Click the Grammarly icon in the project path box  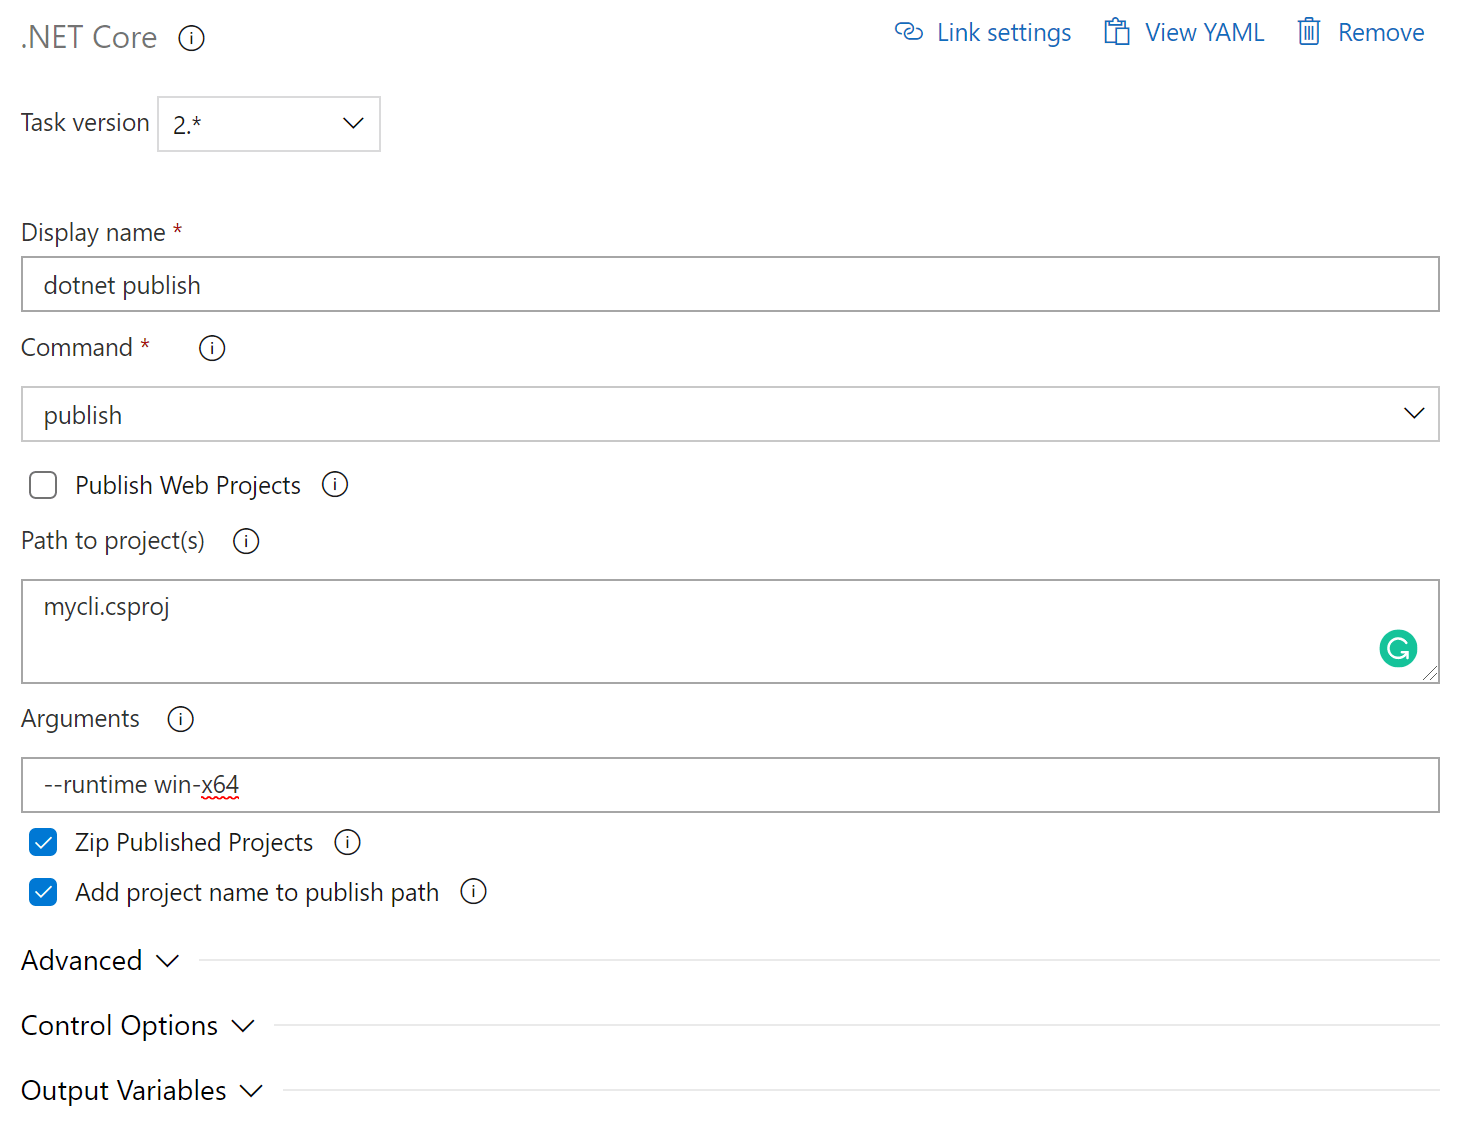[1398, 648]
